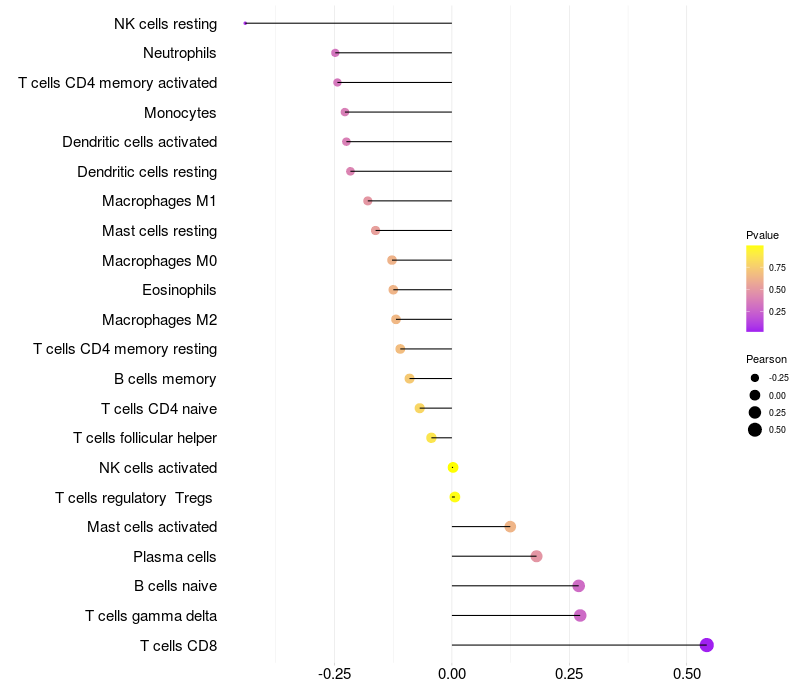Click the T cells regulatory Tregs dot
Image resolution: width=800 pixels, height=700 pixels.
click(x=455, y=497)
